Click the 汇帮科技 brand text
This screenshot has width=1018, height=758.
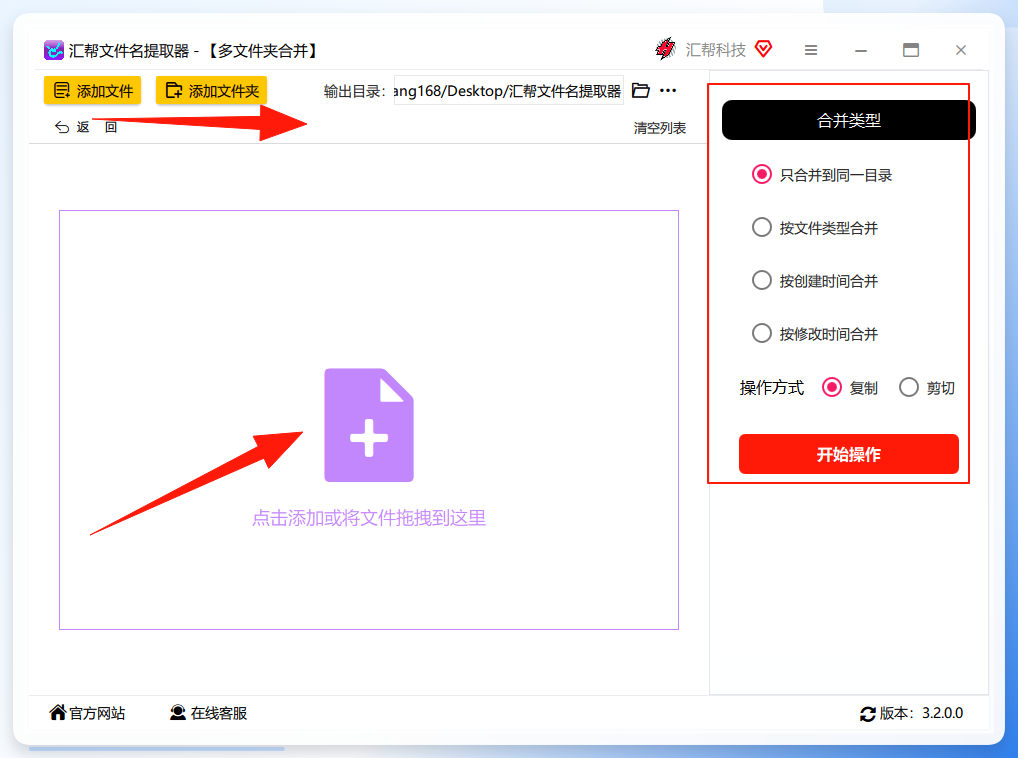tap(715, 50)
